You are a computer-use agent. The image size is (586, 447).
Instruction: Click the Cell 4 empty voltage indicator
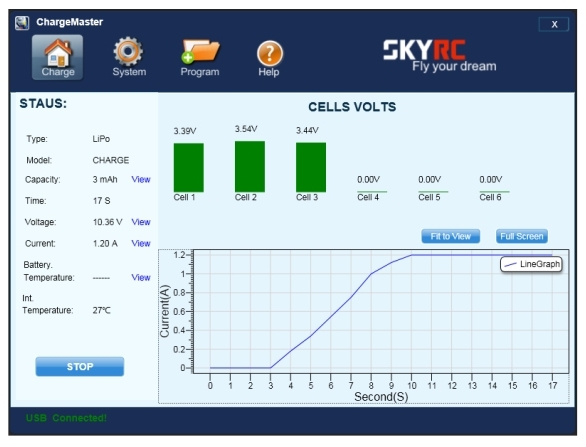[372, 192]
